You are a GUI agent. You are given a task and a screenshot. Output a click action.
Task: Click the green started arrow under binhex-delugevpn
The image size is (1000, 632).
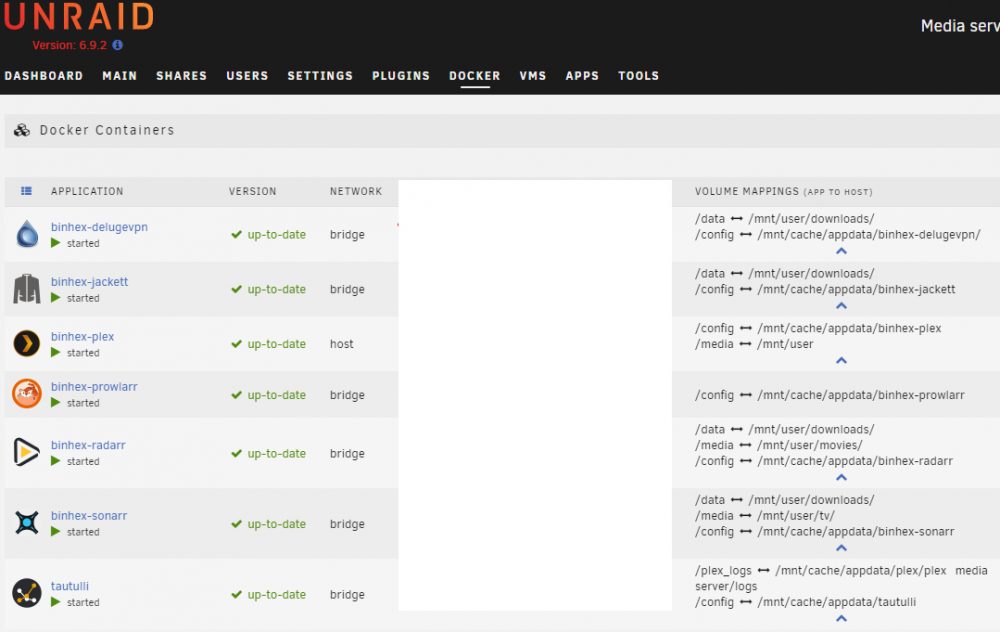pyautogui.click(x=55, y=243)
